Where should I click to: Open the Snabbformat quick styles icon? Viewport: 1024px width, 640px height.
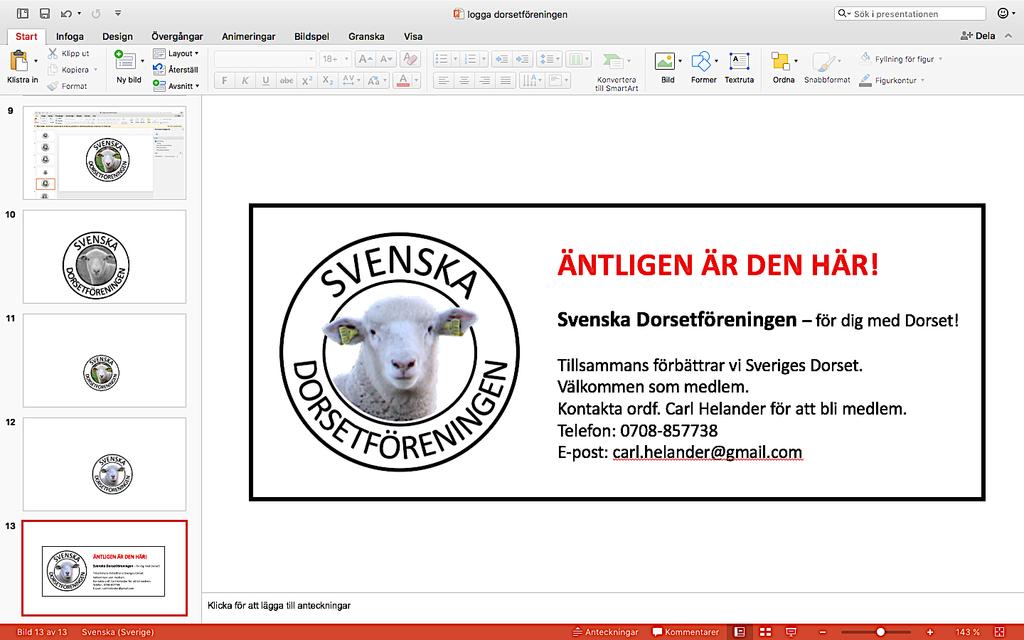tap(824, 63)
